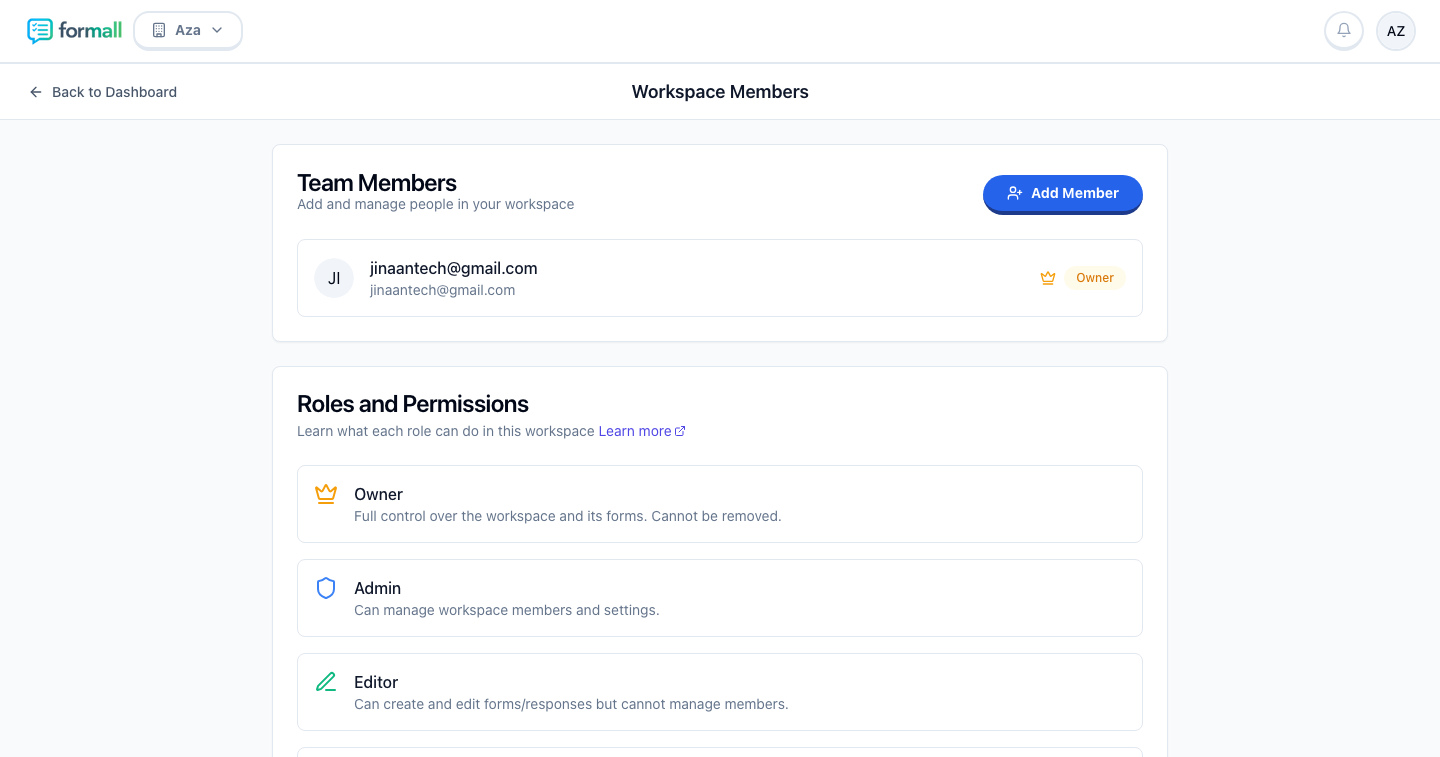Click the Admin role description text
Viewport: 1440px width, 757px height.
pyautogui.click(x=507, y=611)
